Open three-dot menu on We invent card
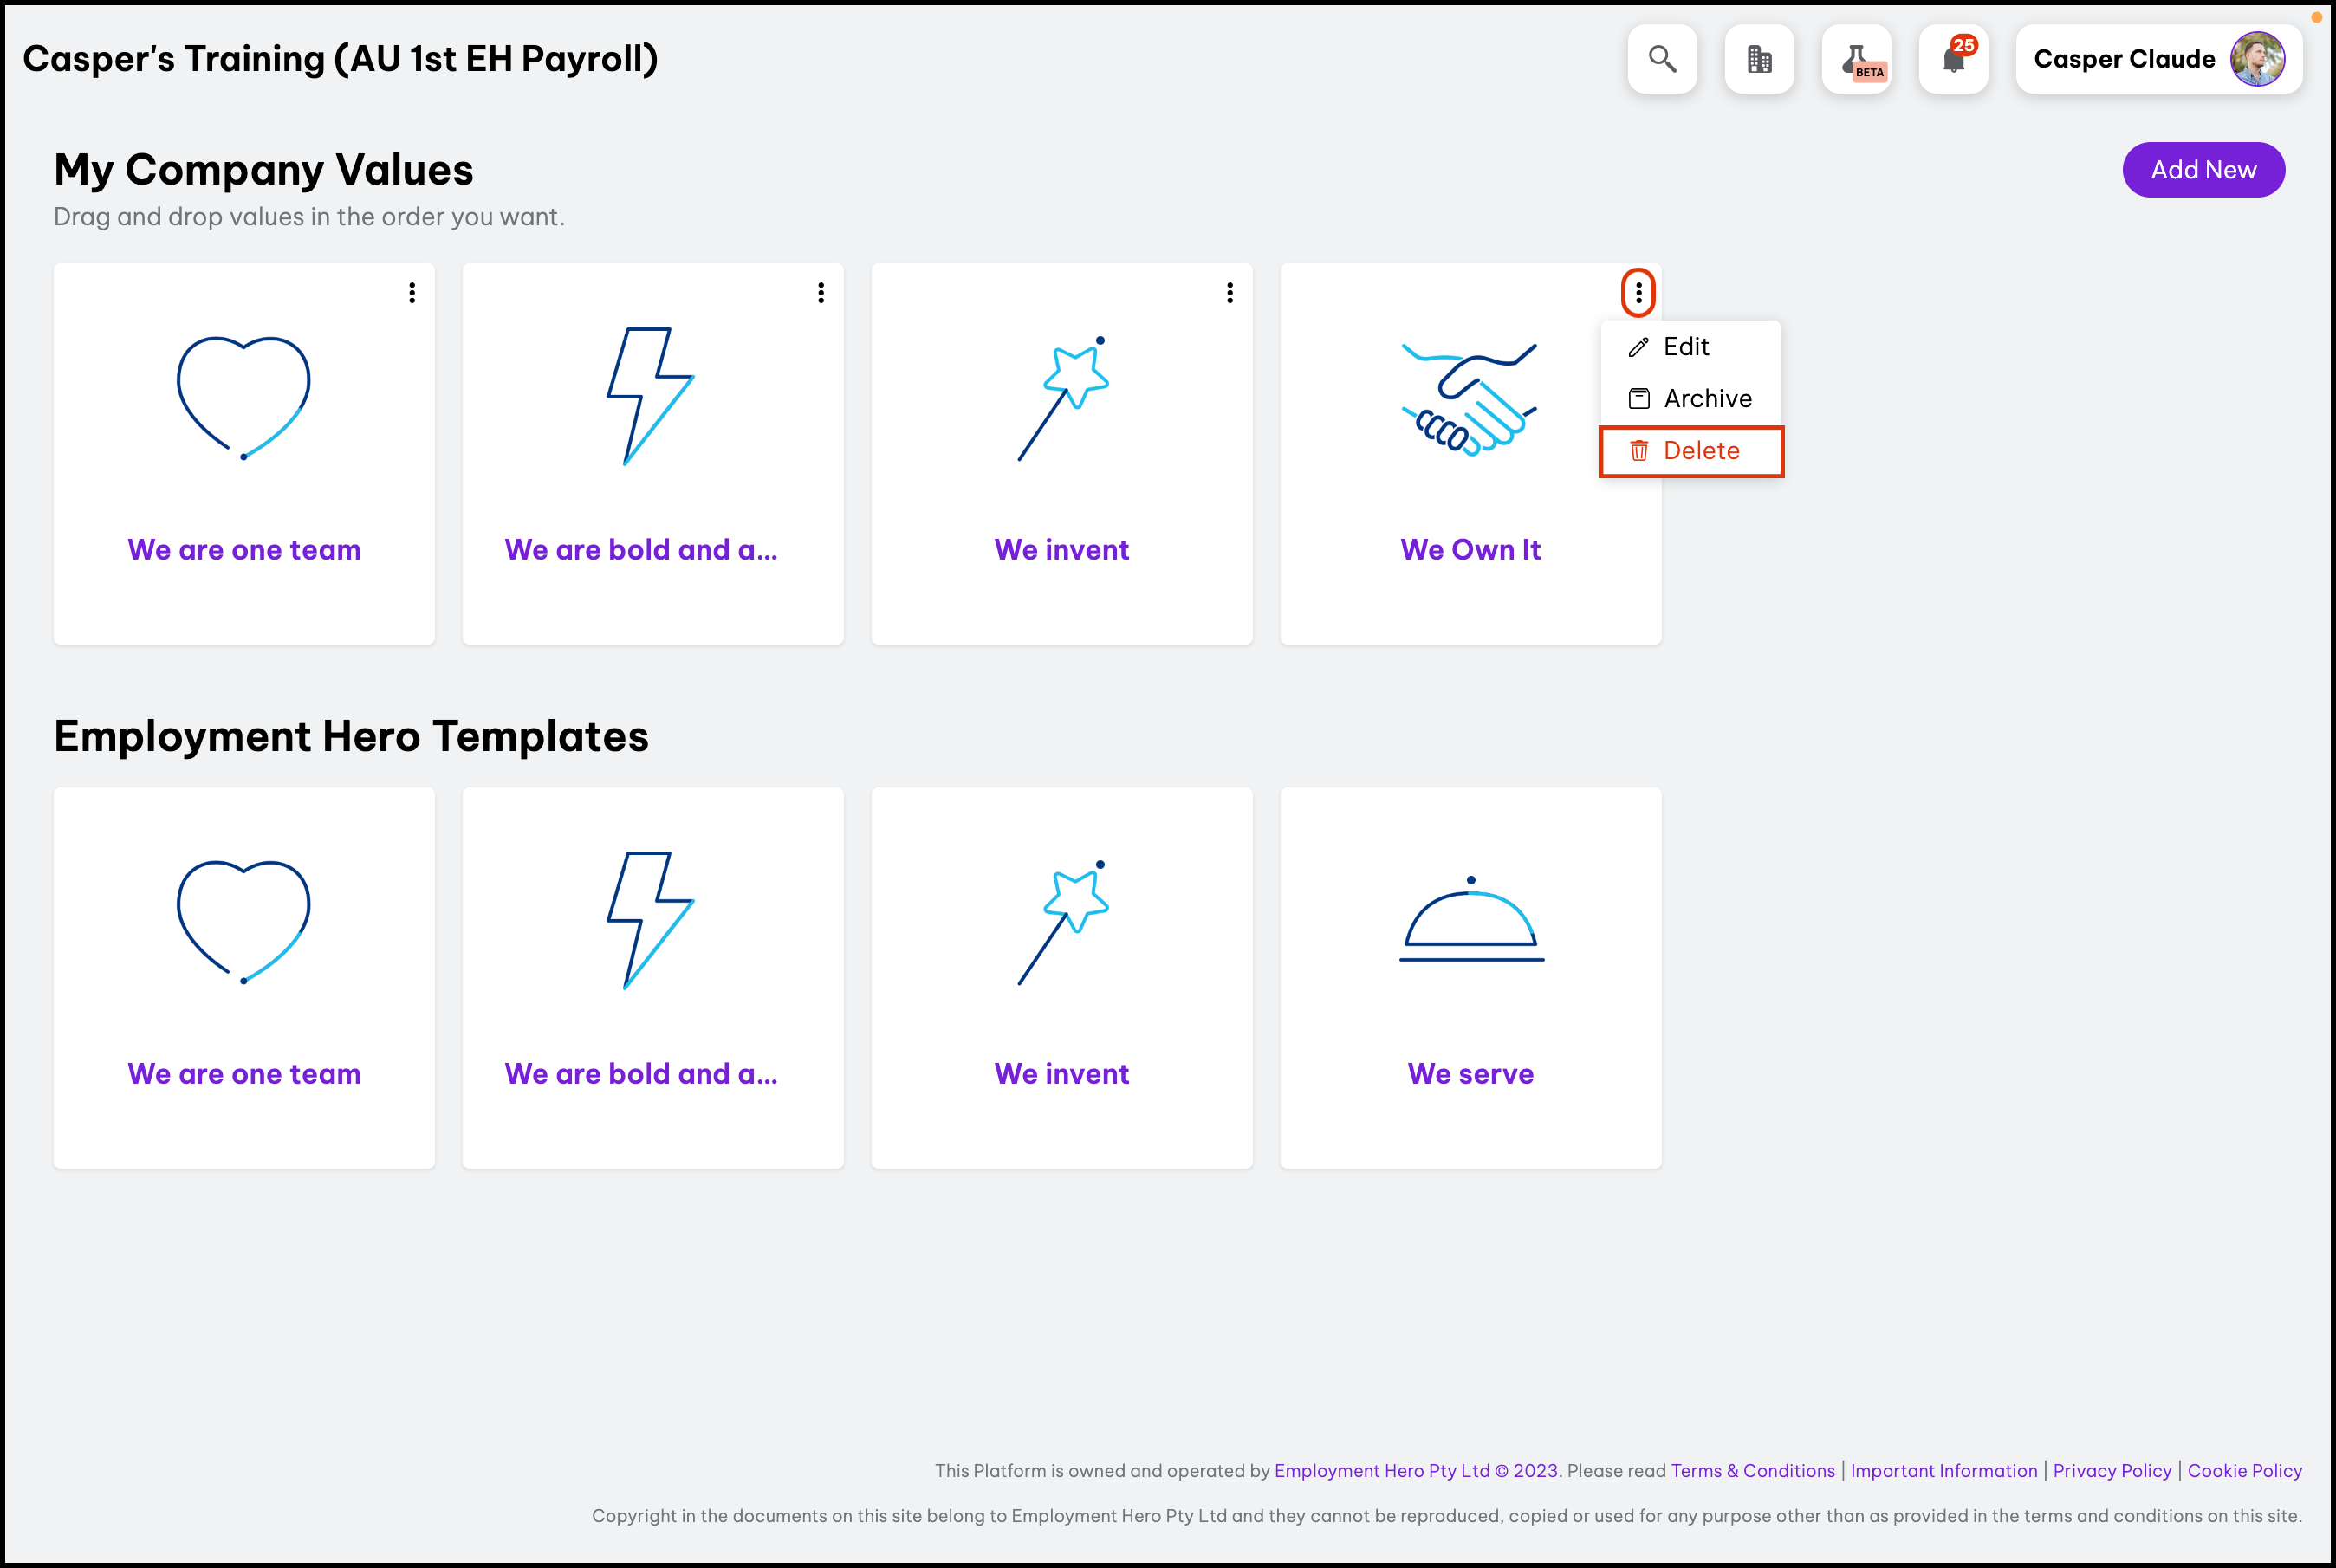Viewport: 2336px width, 1568px height. [x=1230, y=293]
